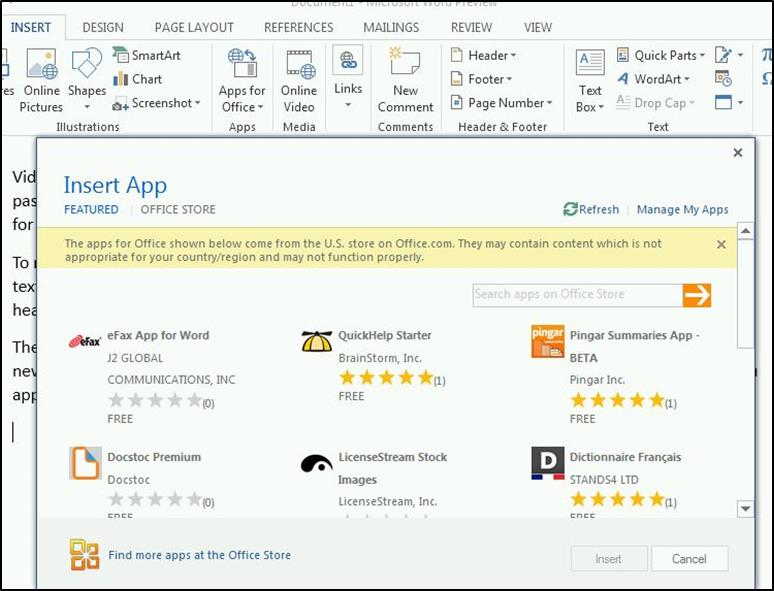Select the FEATURED tab in dialog
This screenshot has height=591, width=774.
click(x=91, y=209)
